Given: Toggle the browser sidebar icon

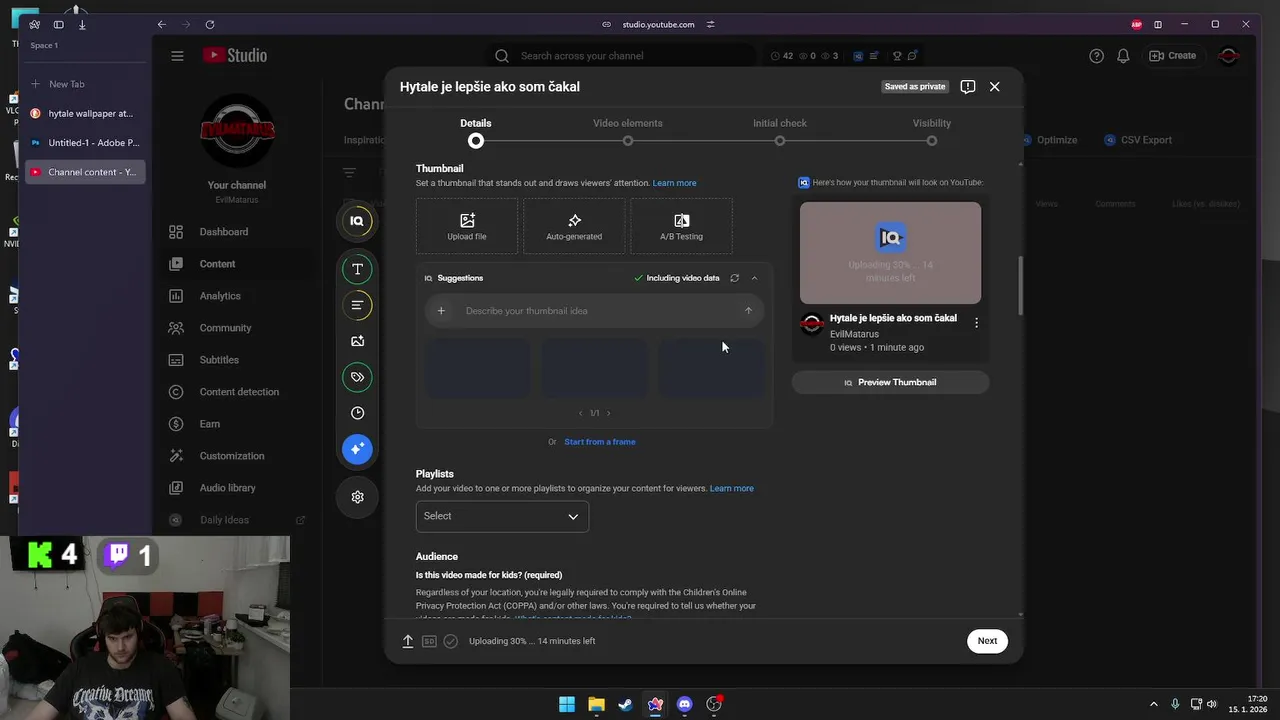Looking at the screenshot, I should click(58, 24).
